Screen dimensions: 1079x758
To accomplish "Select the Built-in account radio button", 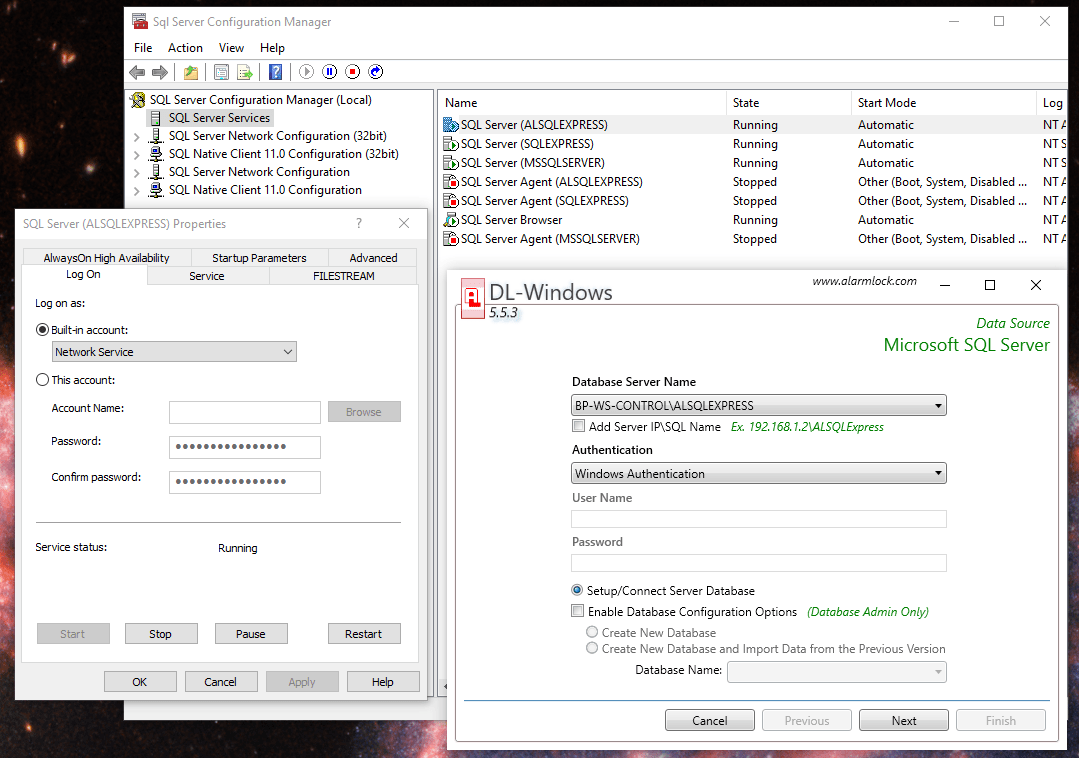I will click(42, 330).
